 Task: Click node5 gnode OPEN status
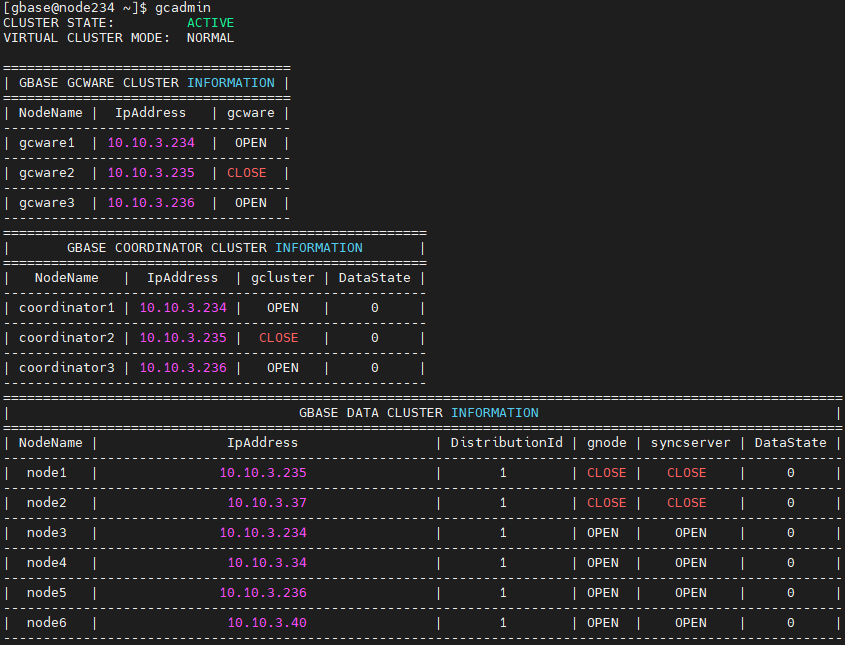pos(602,593)
